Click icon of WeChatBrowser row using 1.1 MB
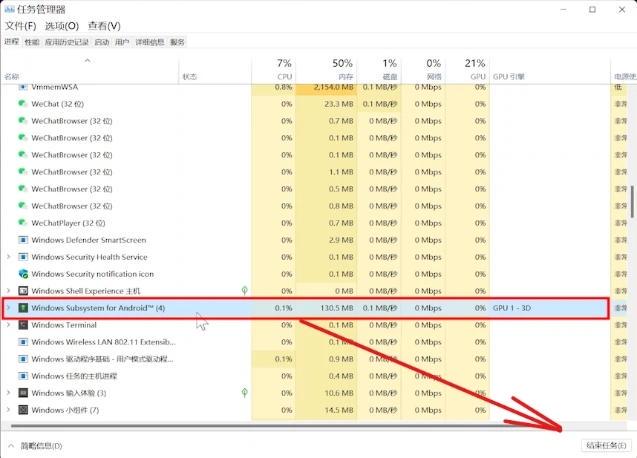The image size is (637, 458). tap(23, 171)
